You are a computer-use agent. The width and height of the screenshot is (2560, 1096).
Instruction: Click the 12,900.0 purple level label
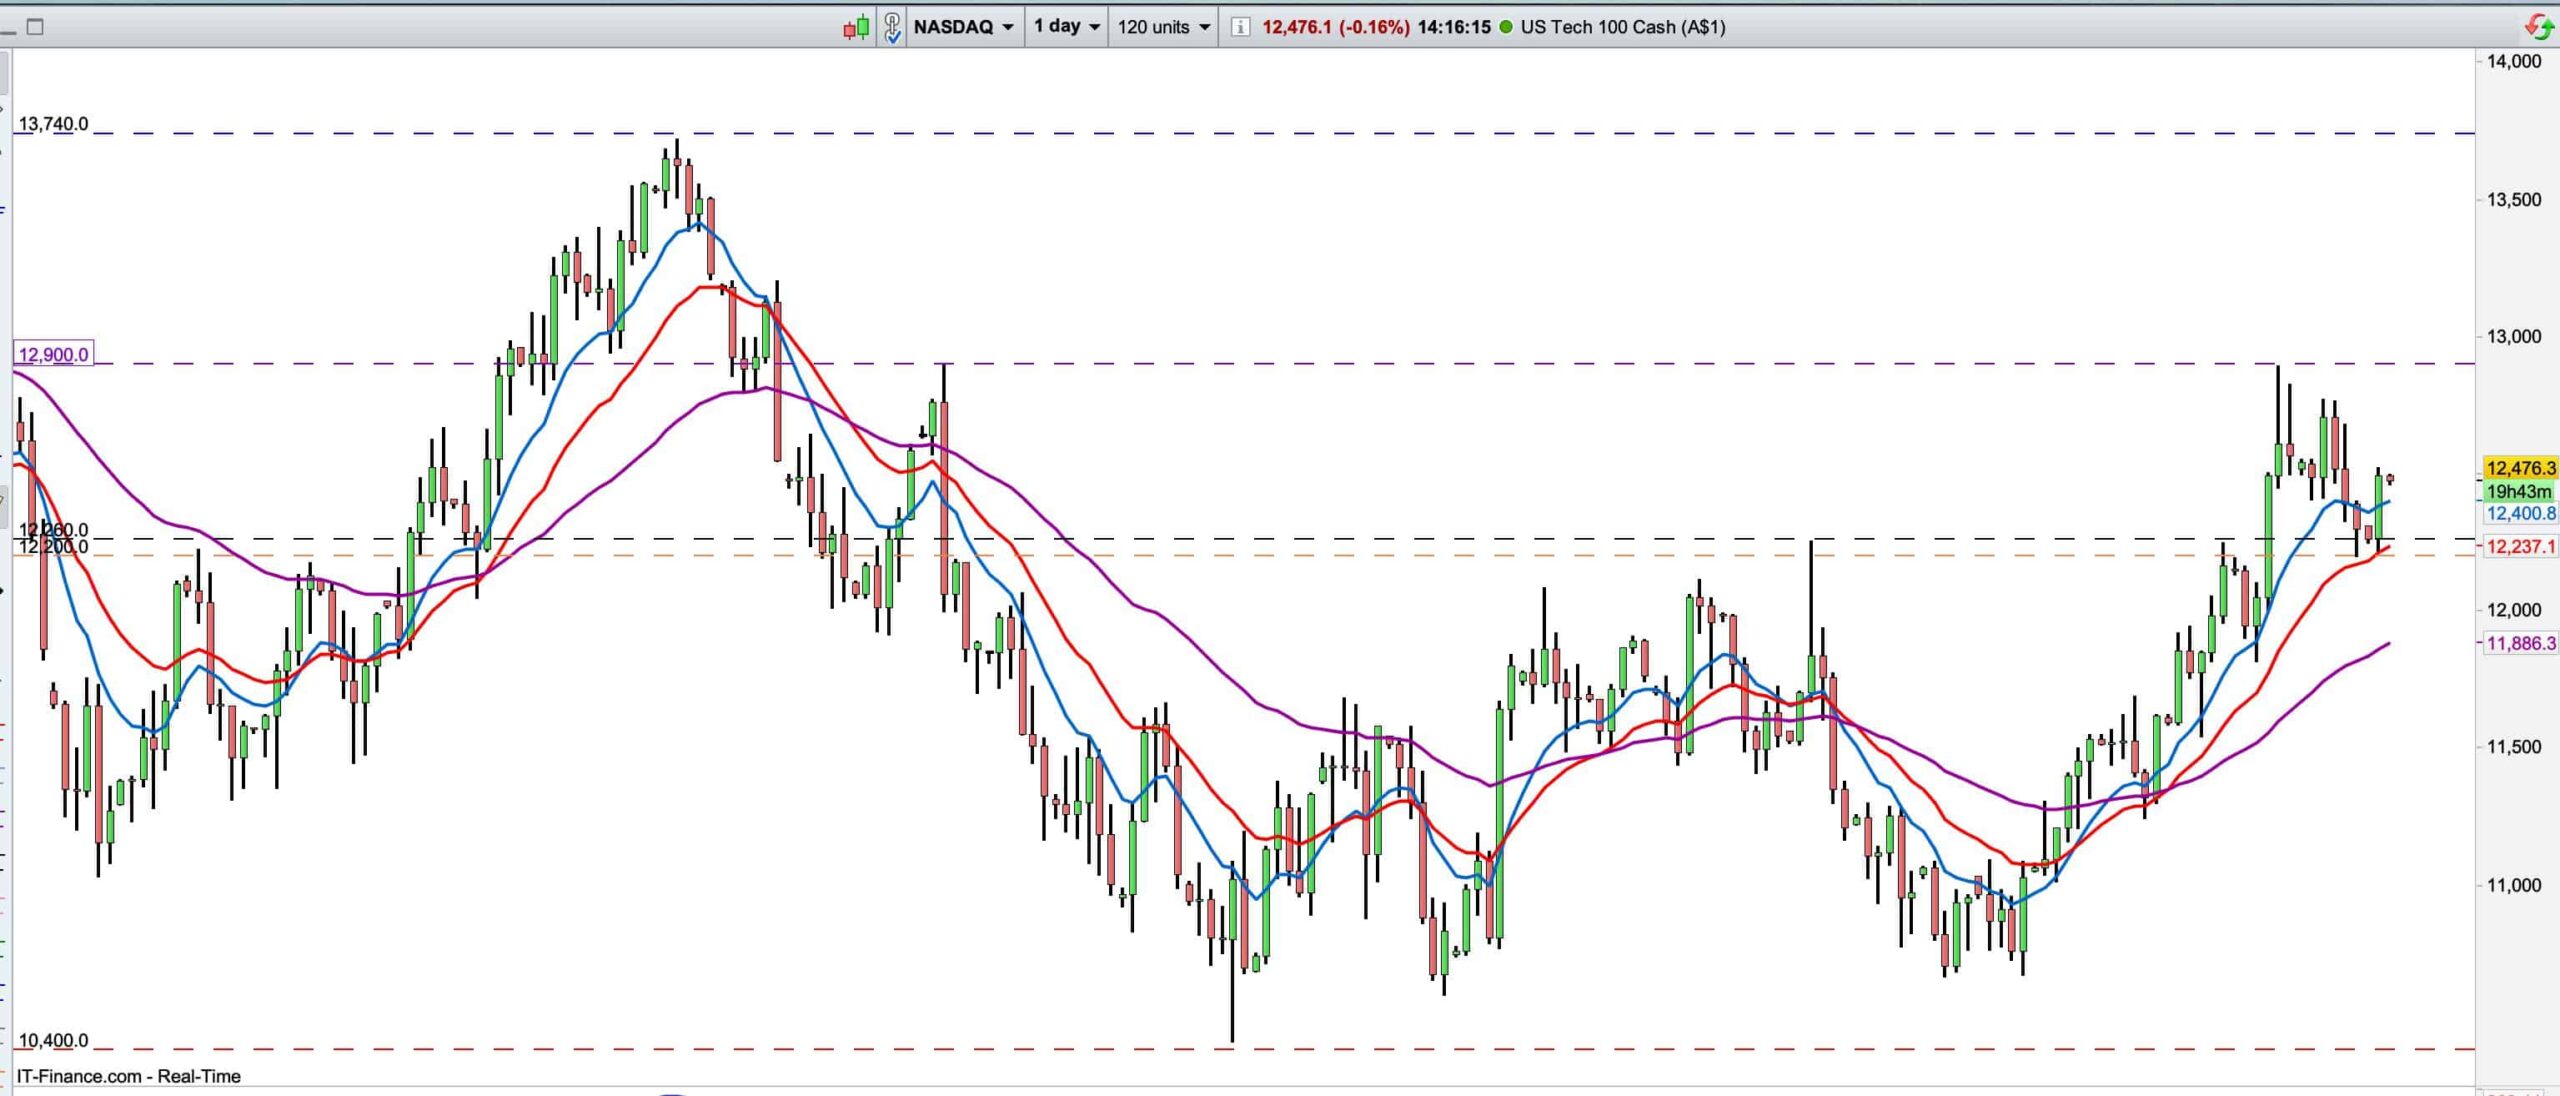tap(53, 354)
